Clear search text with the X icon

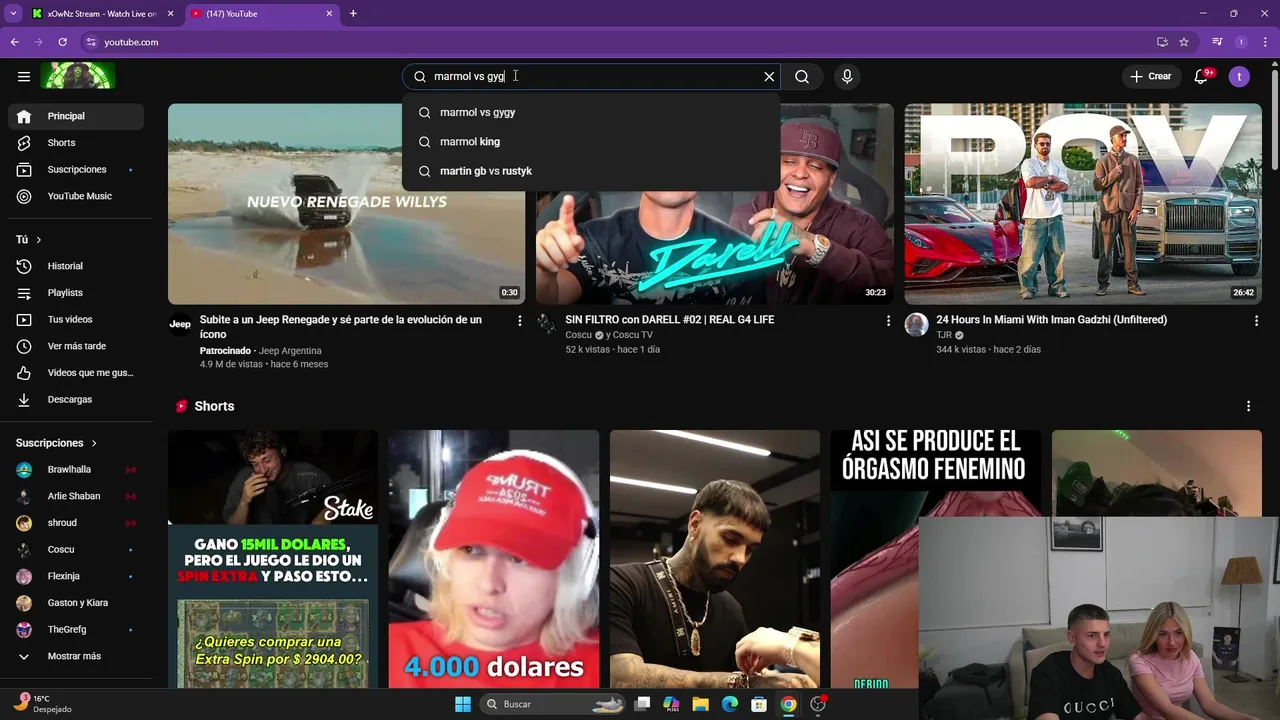click(x=769, y=76)
